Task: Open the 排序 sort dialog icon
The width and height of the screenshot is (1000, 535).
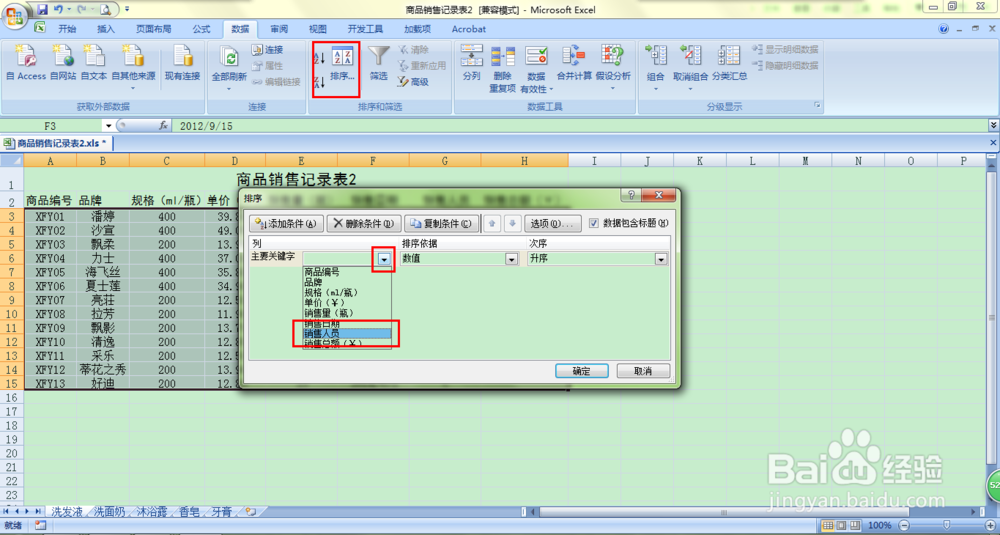Action: (343, 62)
